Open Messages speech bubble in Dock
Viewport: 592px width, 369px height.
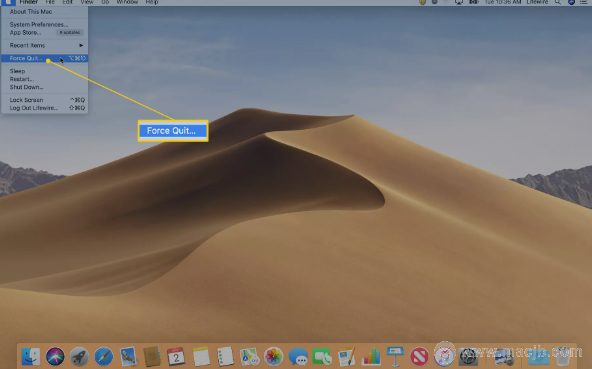click(x=298, y=357)
